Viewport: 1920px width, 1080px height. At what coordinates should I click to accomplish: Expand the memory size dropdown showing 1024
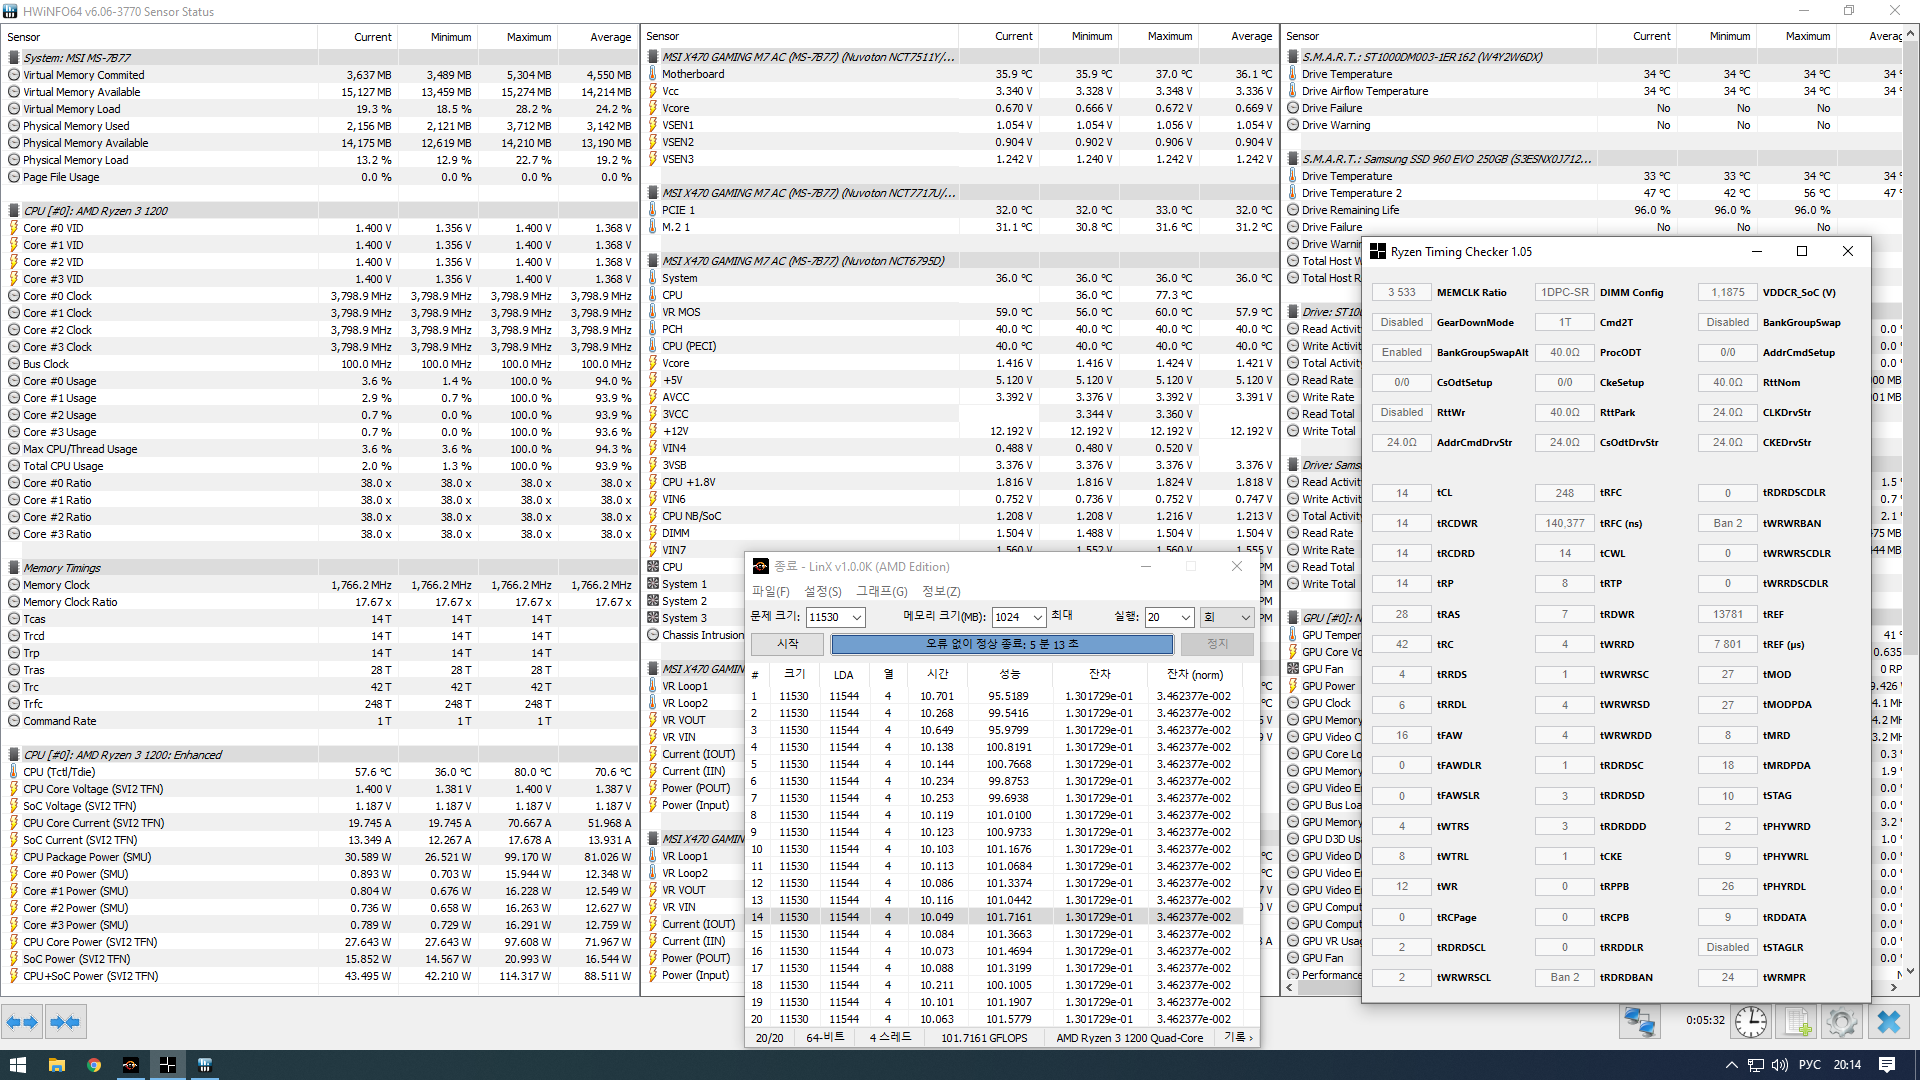(x=1037, y=617)
